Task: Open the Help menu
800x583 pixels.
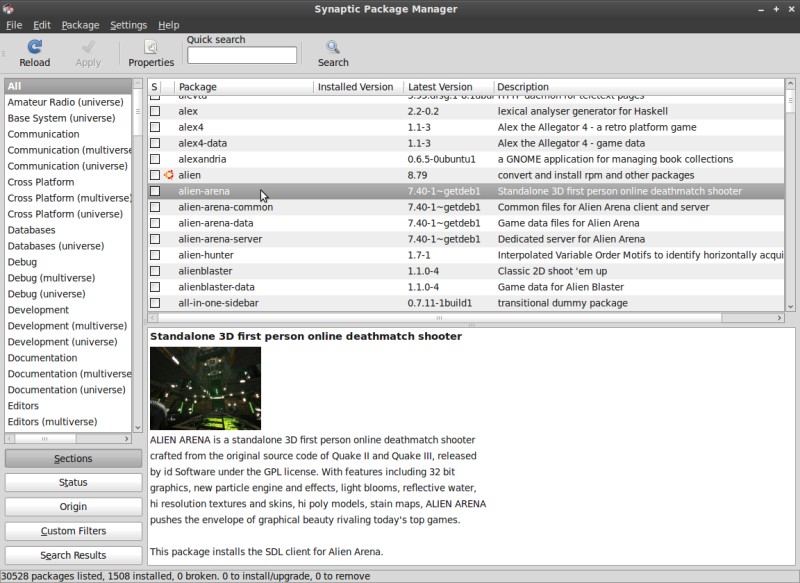Action: tap(168, 25)
